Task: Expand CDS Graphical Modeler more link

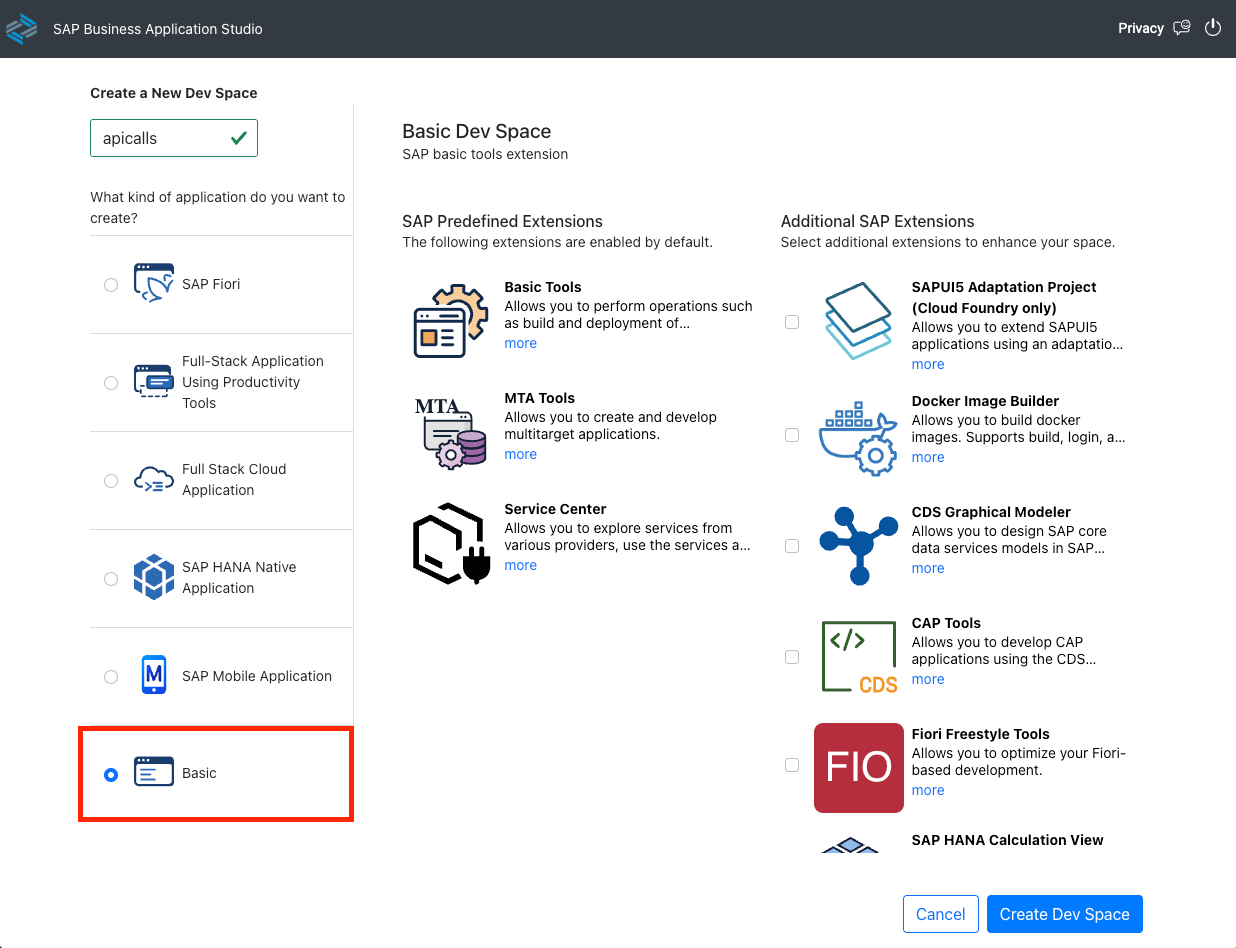Action: coord(928,568)
